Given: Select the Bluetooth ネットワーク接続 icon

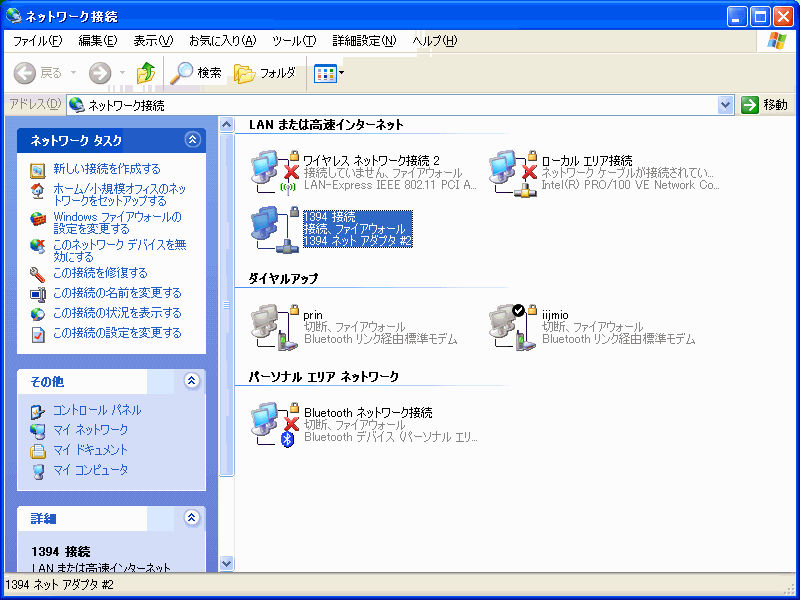Looking at the screenshot, I should pyautogui.click(x=274, y=425).
